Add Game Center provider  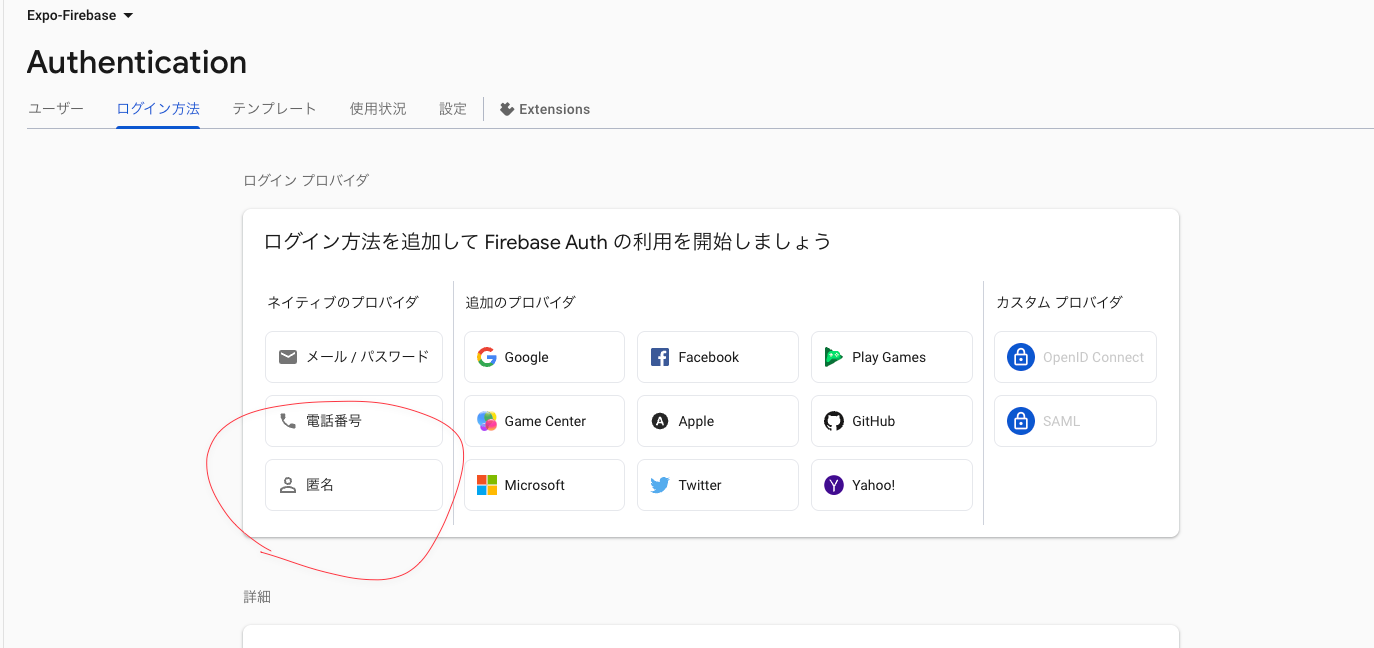(545, 421)
